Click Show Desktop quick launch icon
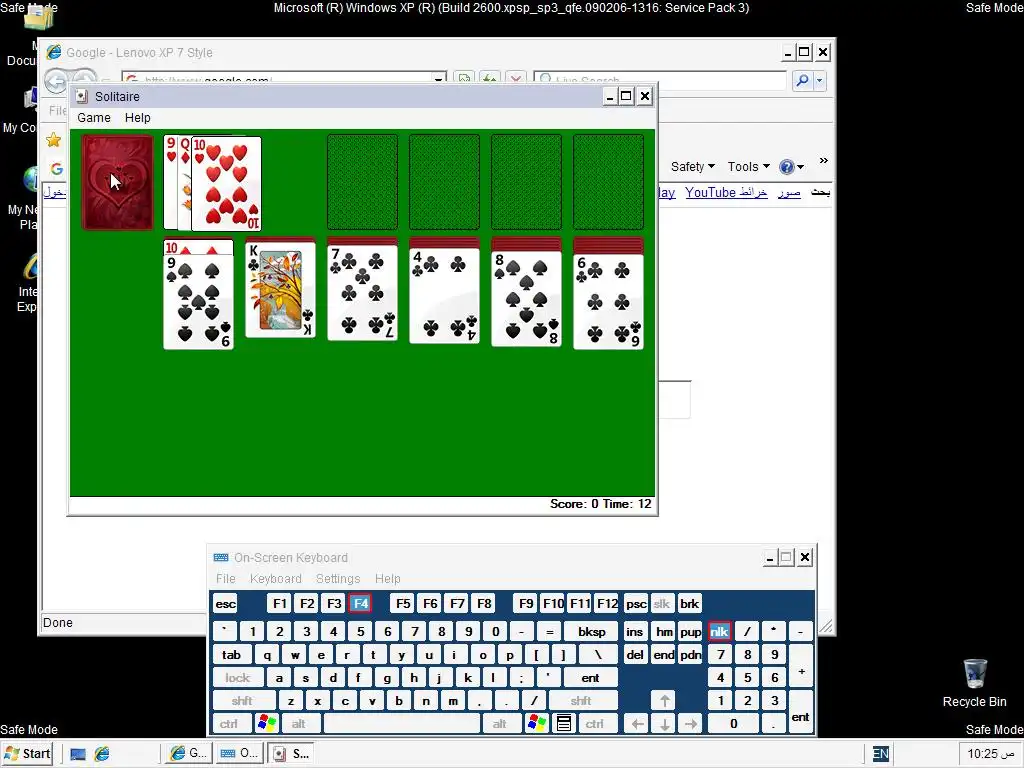The height and width of the screenshot is (768, 1024). (78, 754)
